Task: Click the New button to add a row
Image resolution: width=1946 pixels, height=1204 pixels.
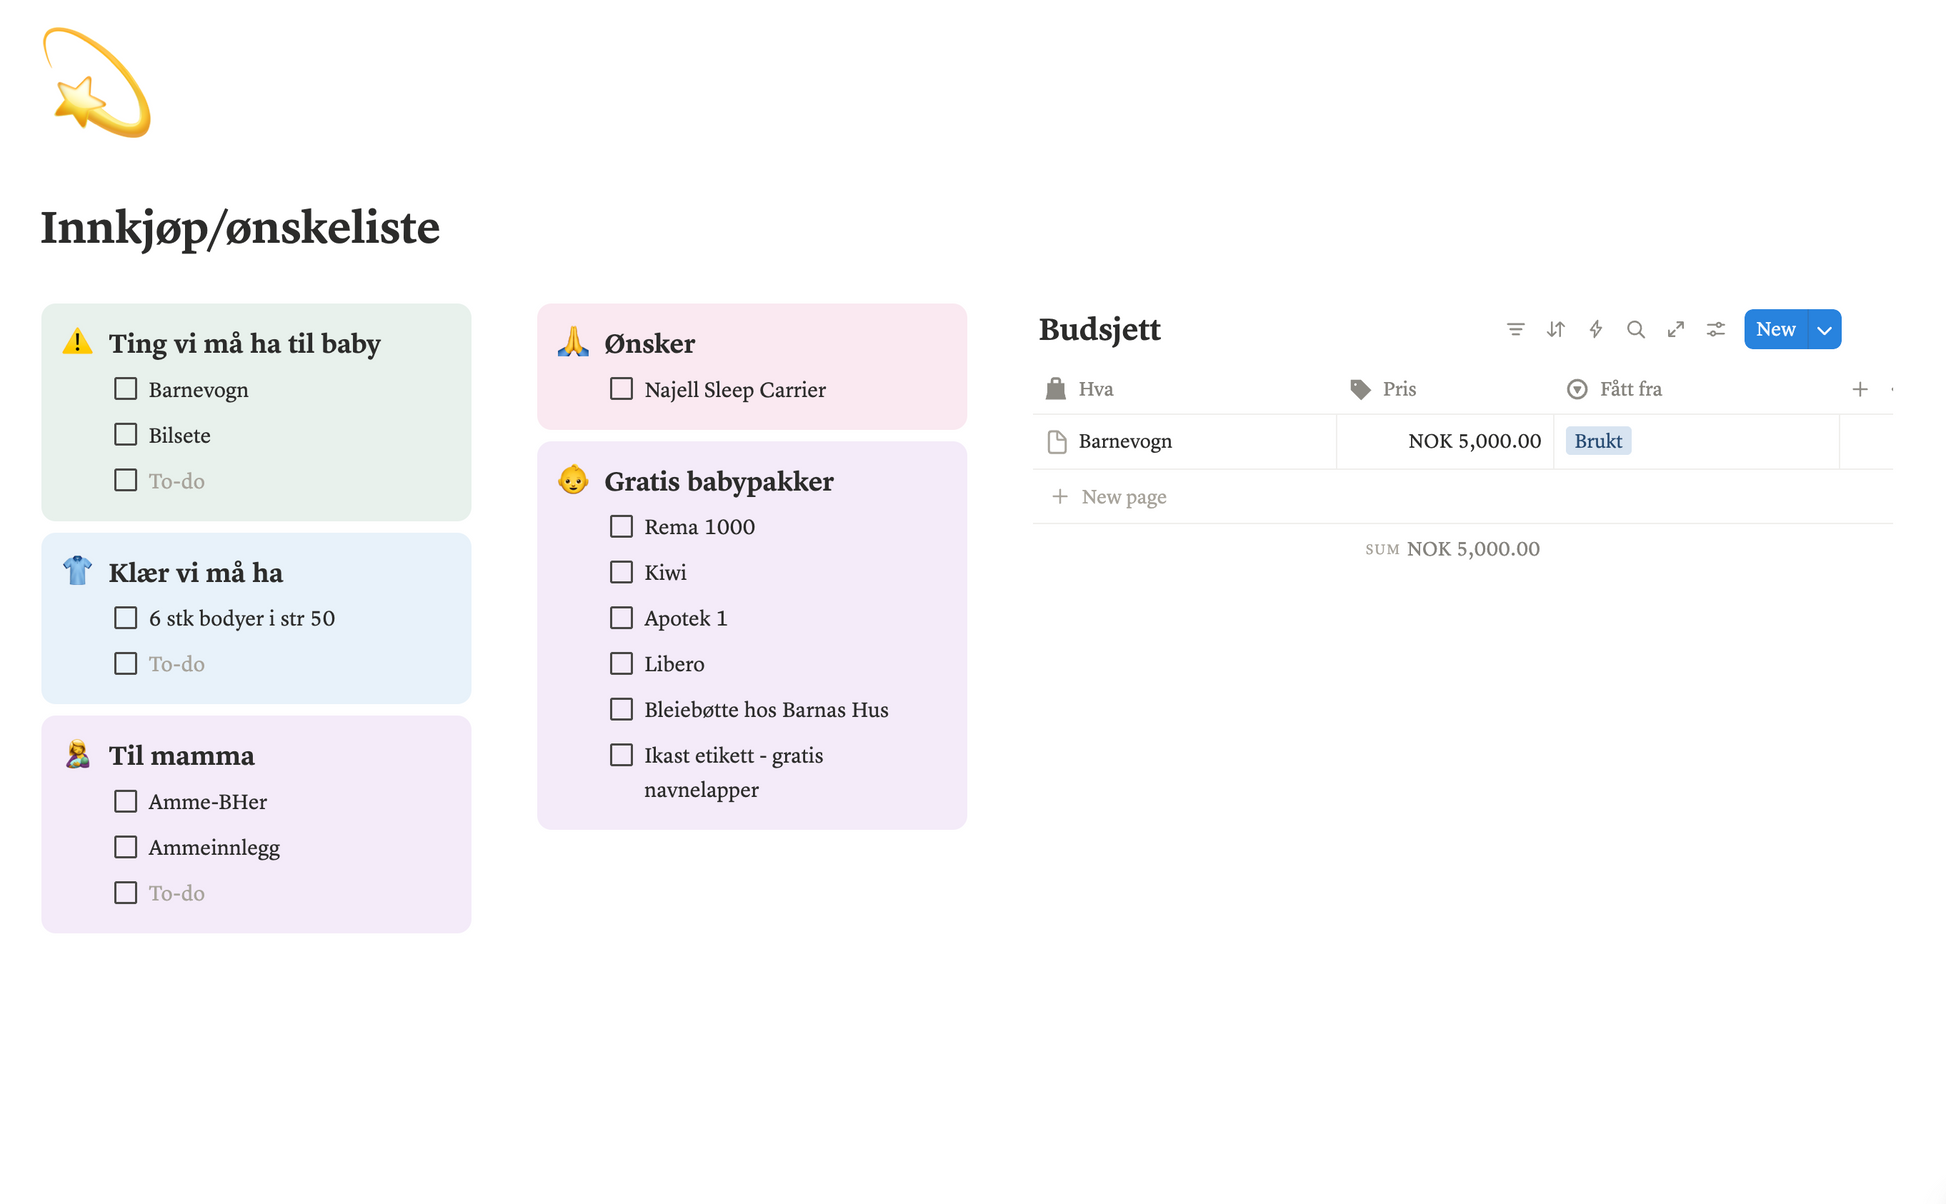Action: pyautogui.click(x=1774, y=329)
